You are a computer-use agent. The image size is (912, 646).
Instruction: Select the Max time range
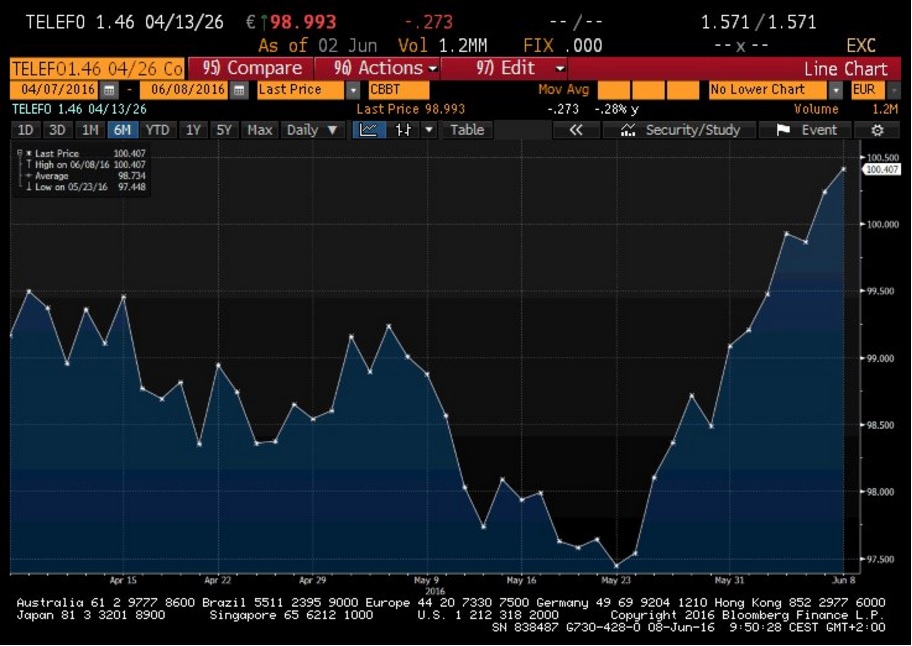259,130
